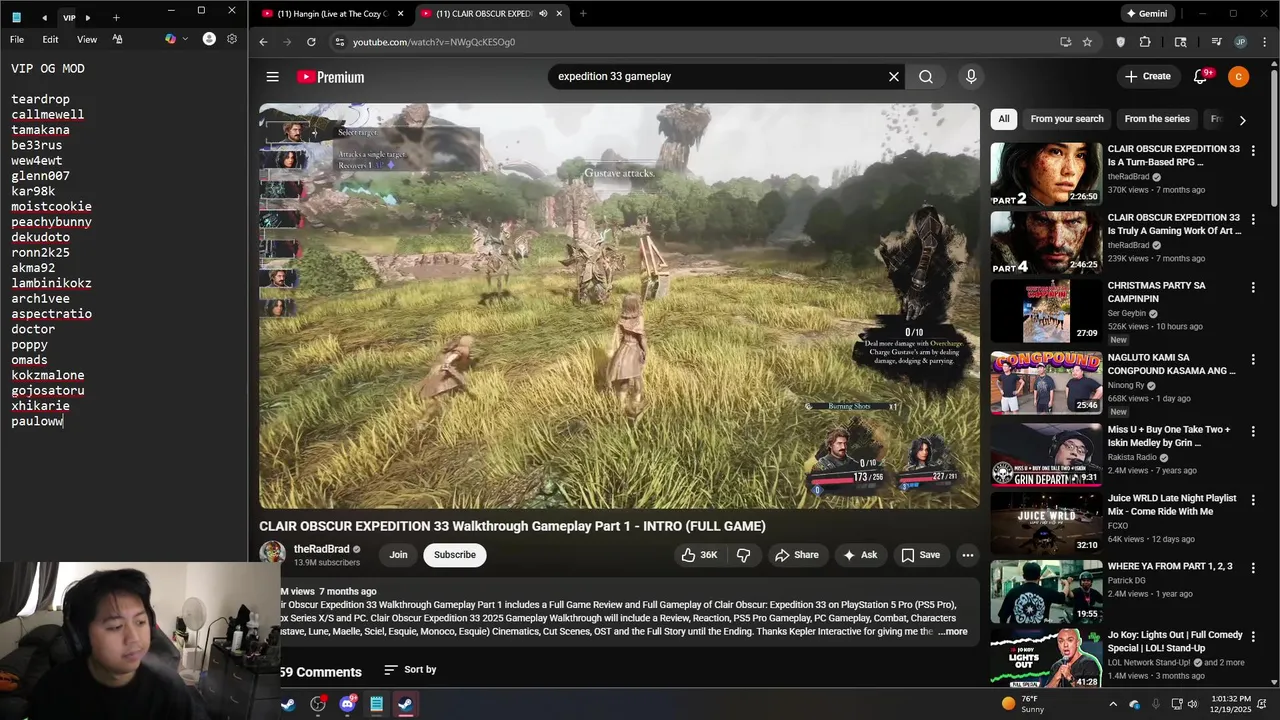Viewport: 1280px width, 720px height.
Task: Open Notepad text formatting icon
Action: point(117,39)
